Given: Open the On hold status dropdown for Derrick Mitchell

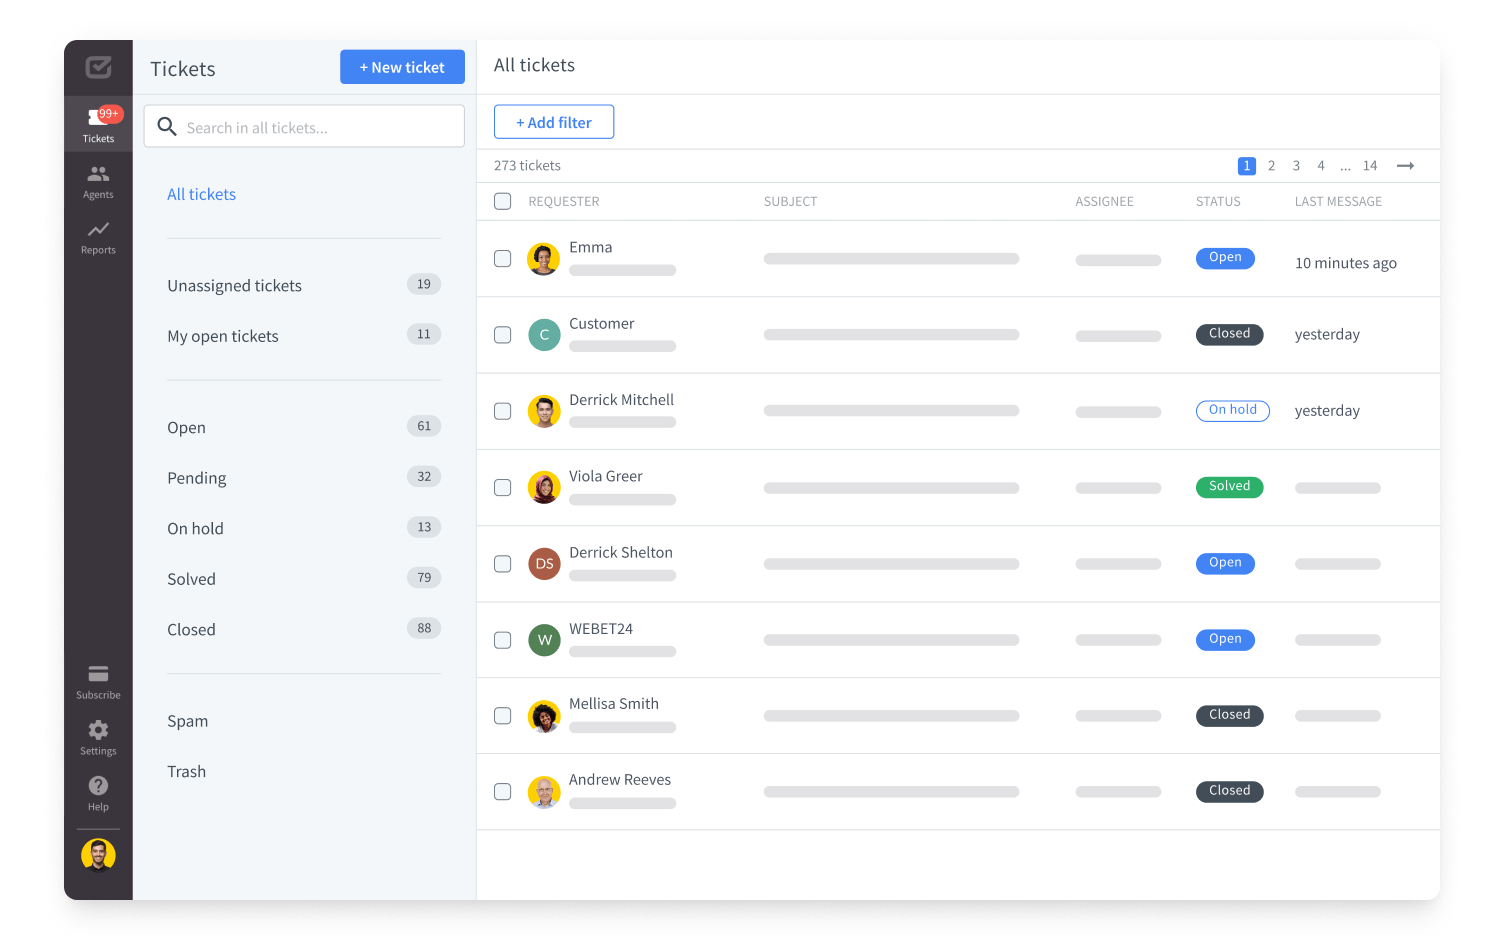Looking at the screenshot, I should pyautogui.click(x=1232, y=410).
